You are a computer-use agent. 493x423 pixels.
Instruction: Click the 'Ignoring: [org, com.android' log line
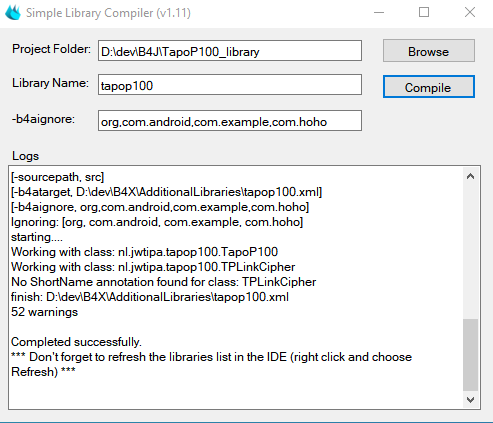(157, 222)
